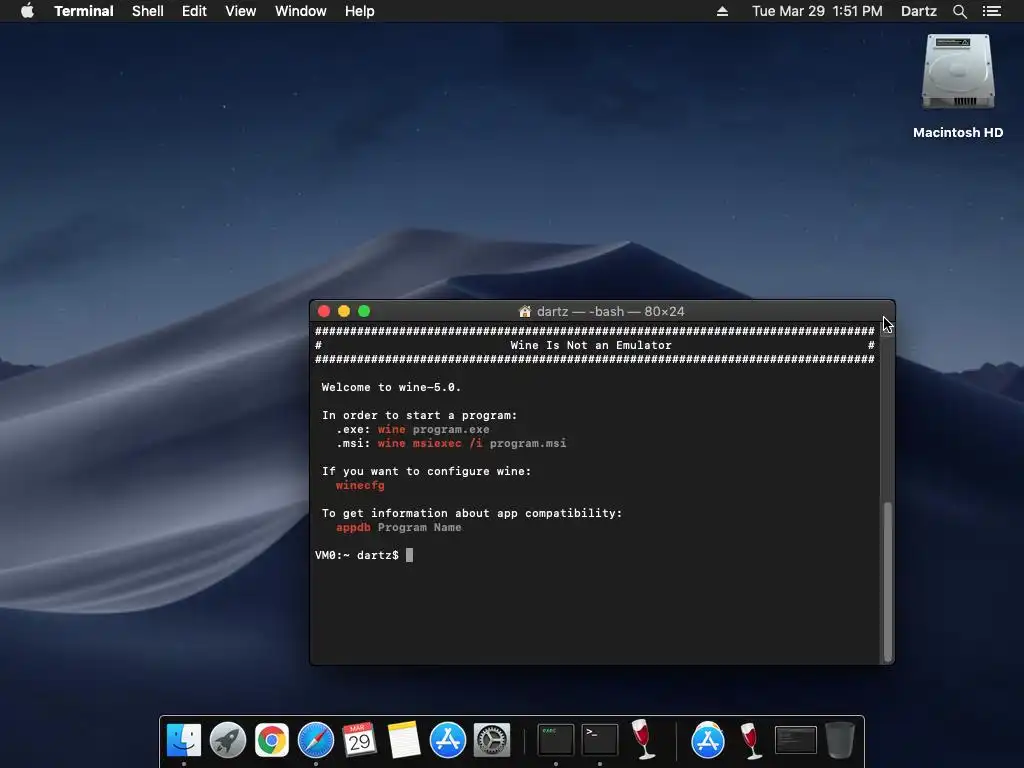
Task: Click 'Welcome to wine-5.0.' line
Action: pyautogui.click(x=391, y=387)
